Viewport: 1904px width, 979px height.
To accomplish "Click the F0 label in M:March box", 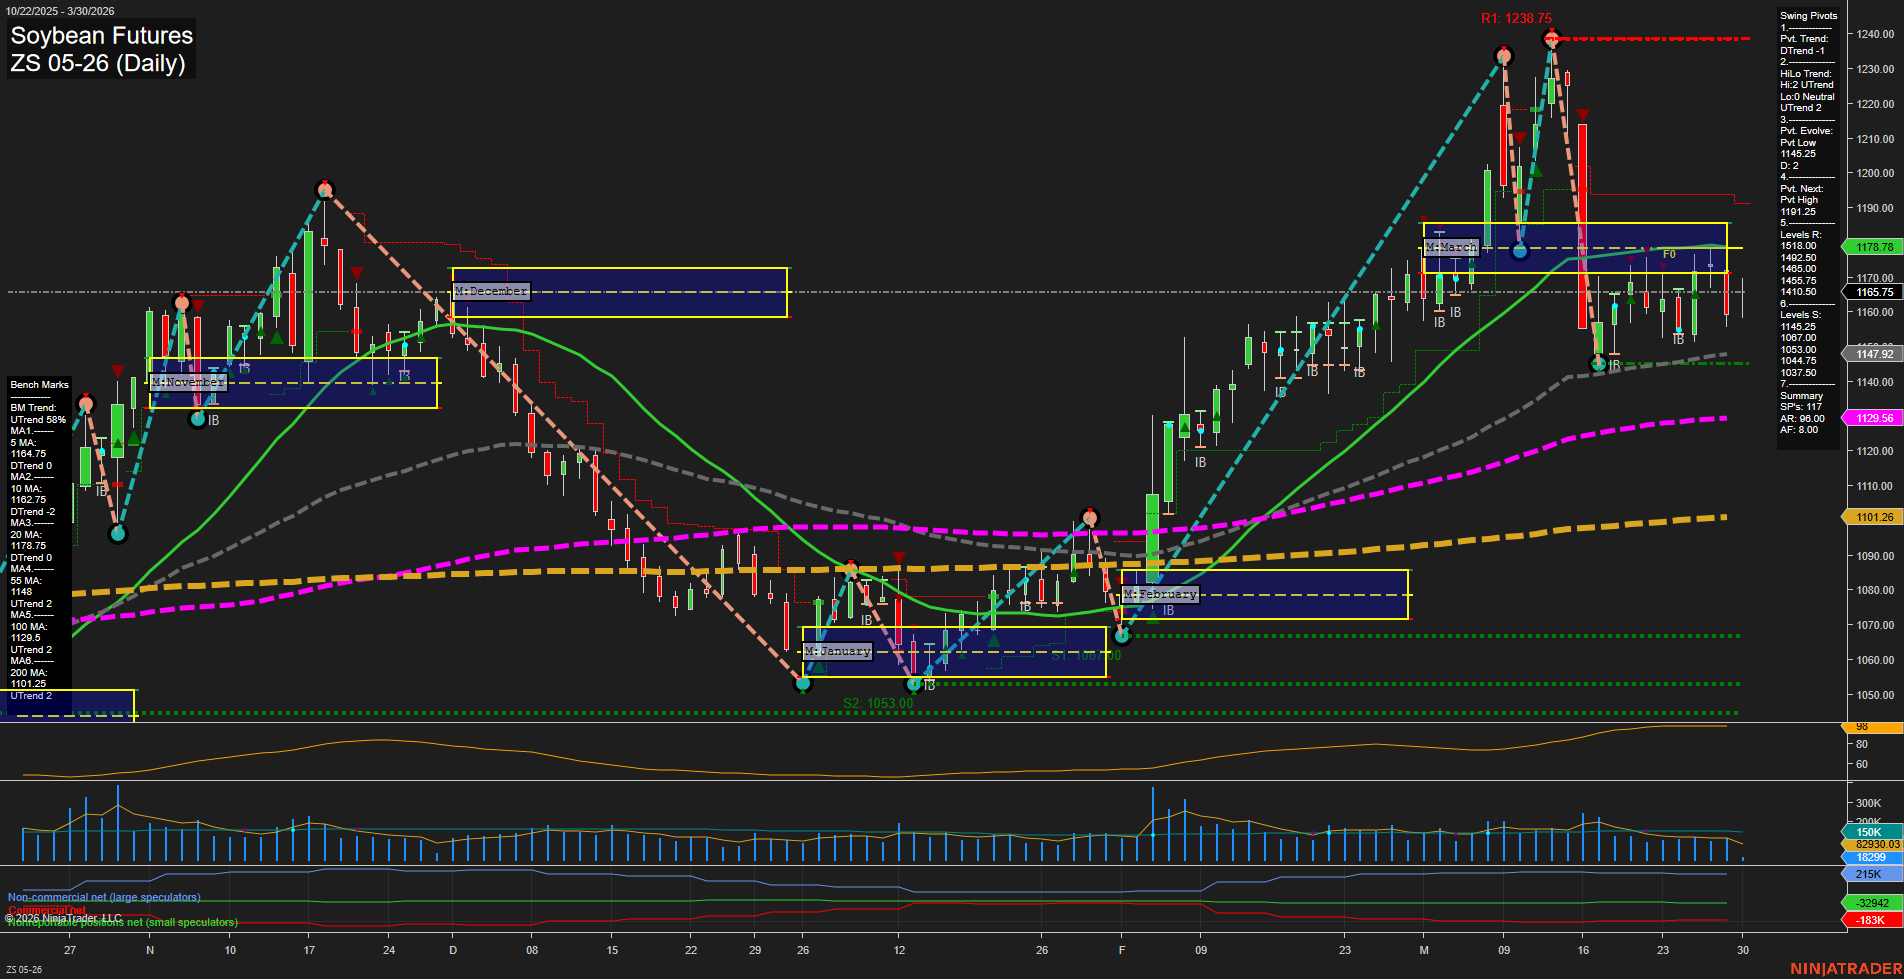I will tap(1669, 255).
